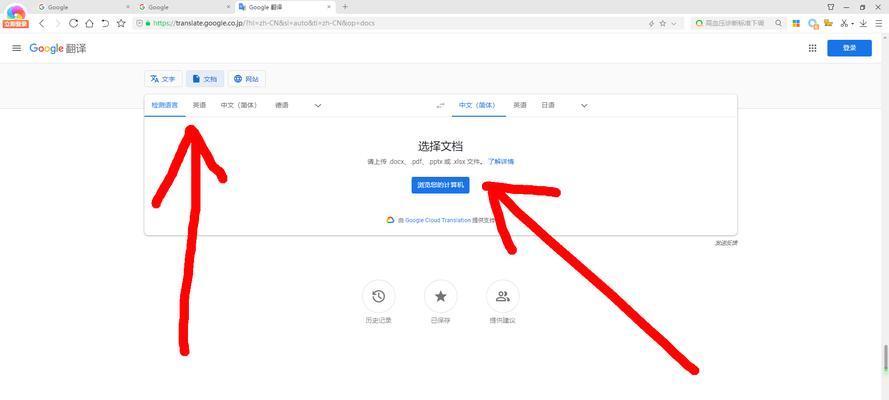The image size is (889, 400).
Task: Click the 发送反馈 feedback link
Action: (726, 243)
